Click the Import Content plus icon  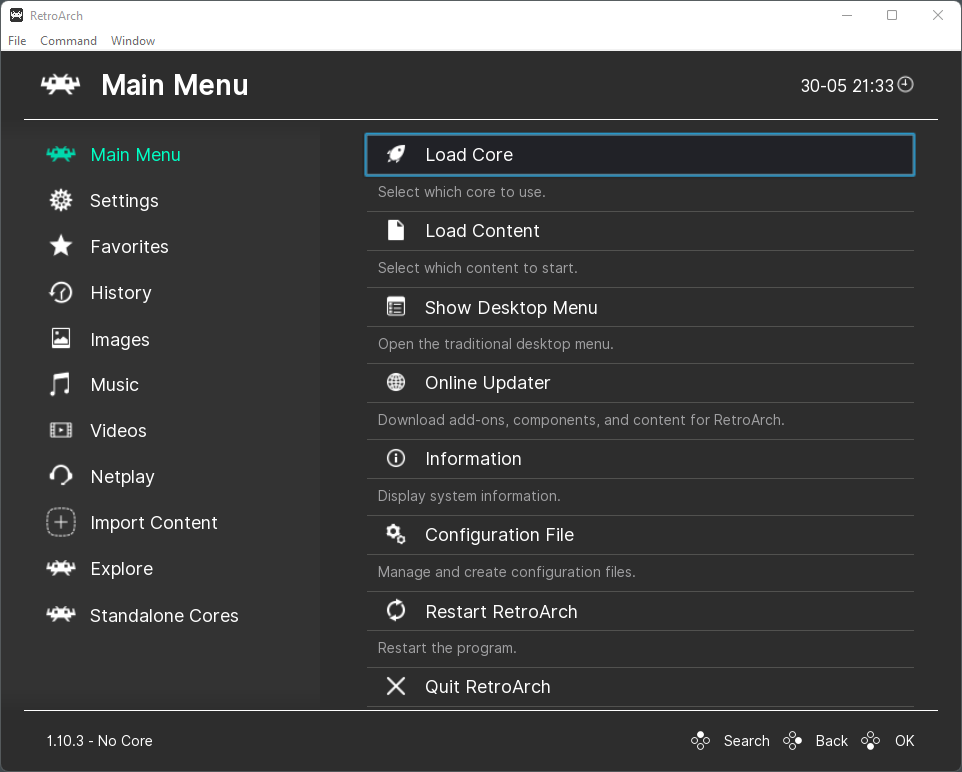pos(61,522)
